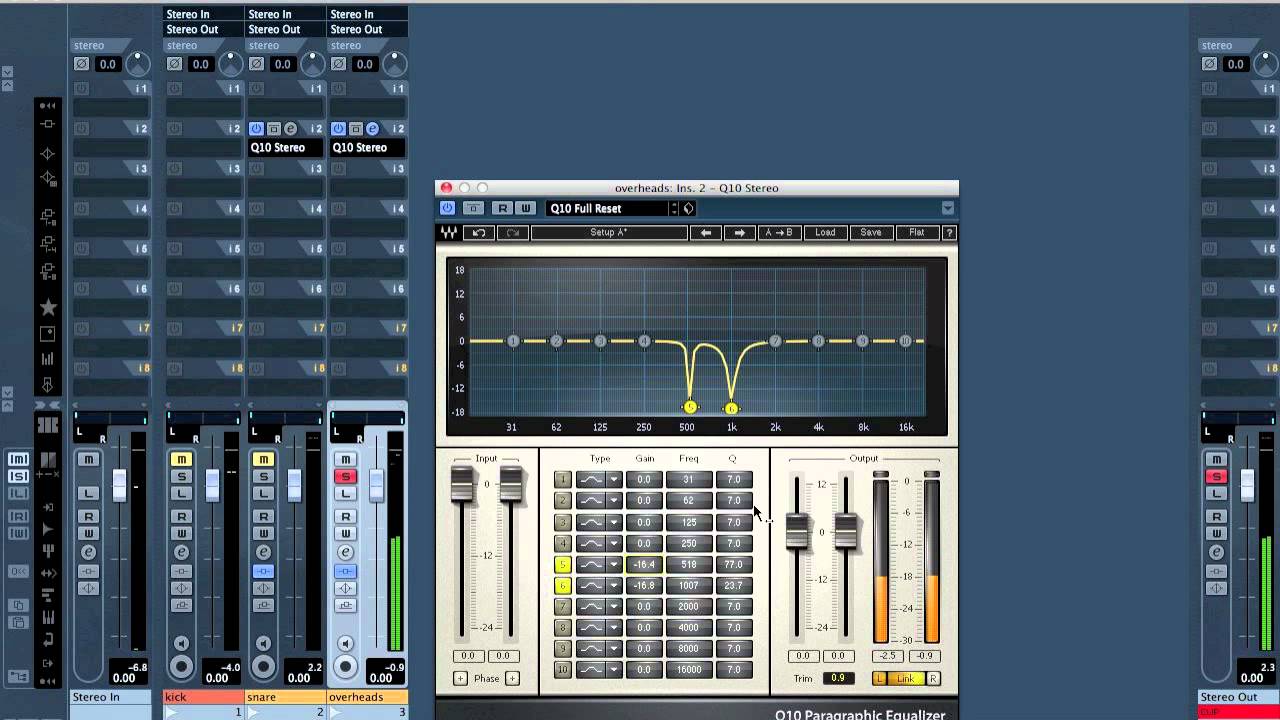Click EQ band 6 node on graph

coord(732,408)
